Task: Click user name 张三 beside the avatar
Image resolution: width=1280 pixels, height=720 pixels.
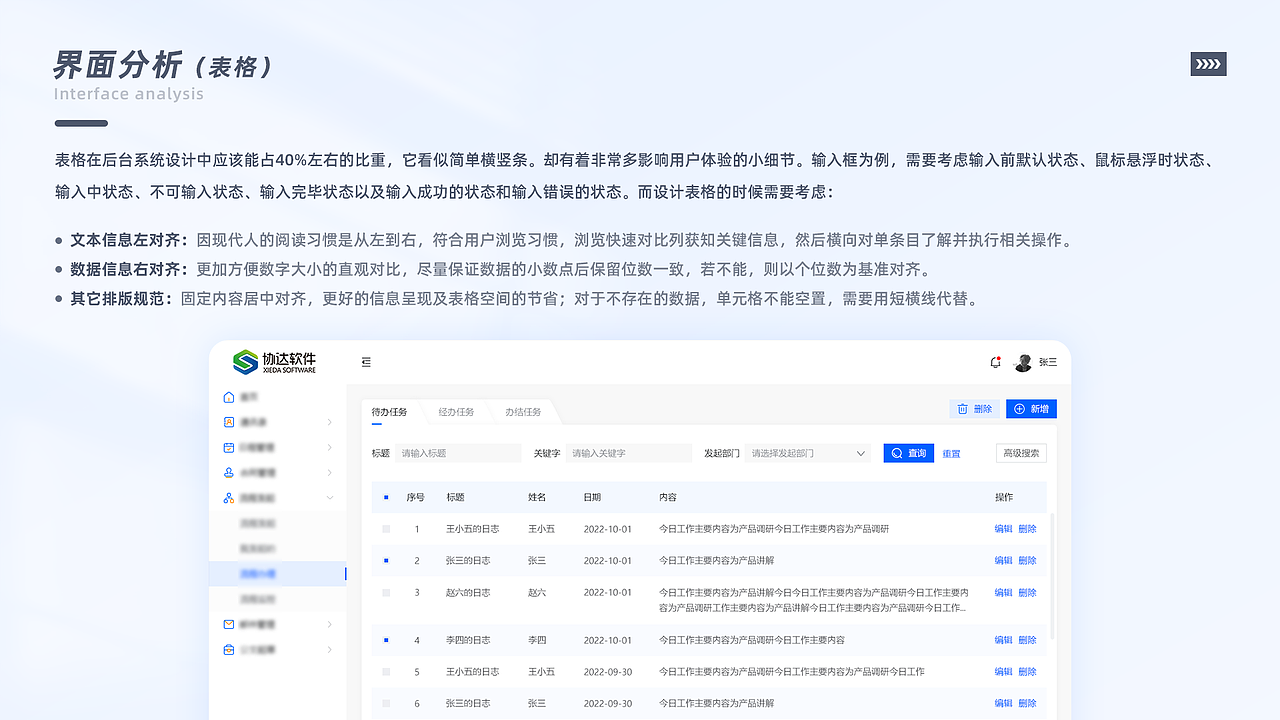Action: 1048,363
